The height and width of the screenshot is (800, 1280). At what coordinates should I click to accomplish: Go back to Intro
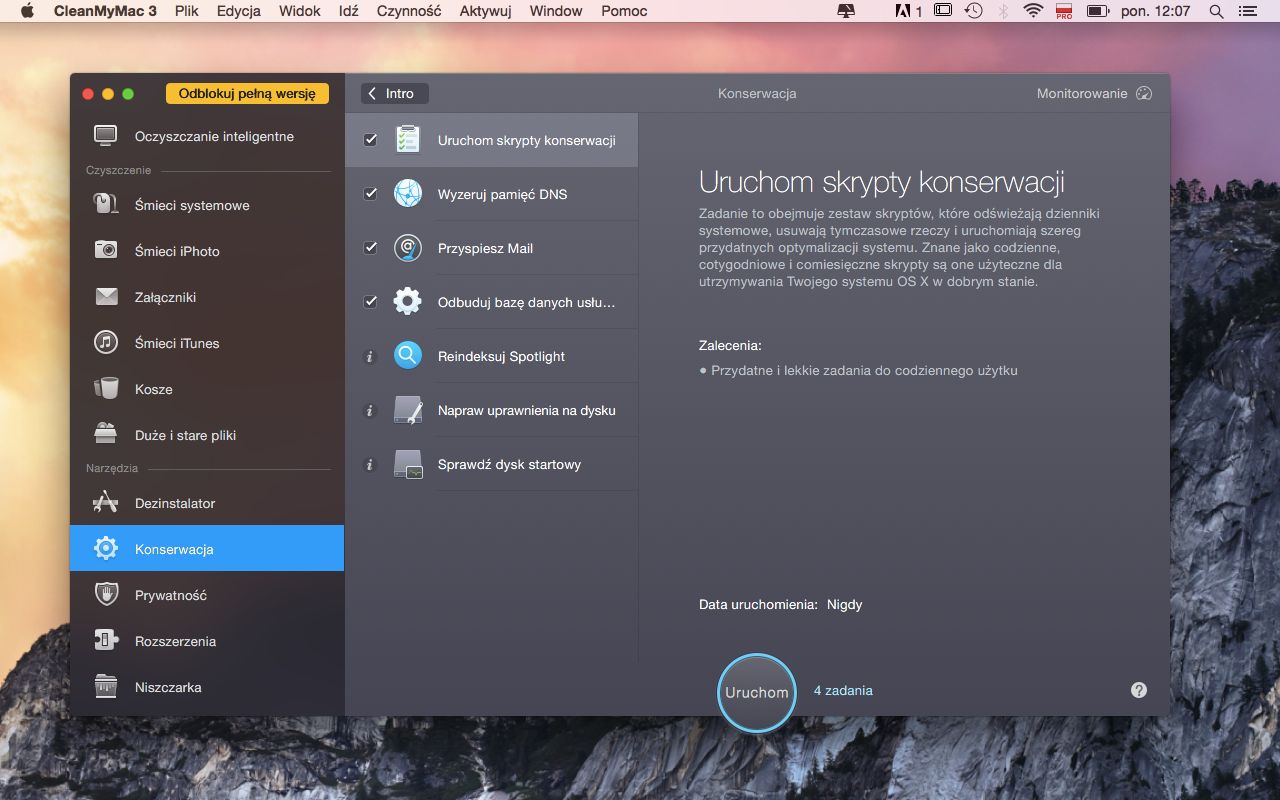pyautogui.click(x=394, y=93)
